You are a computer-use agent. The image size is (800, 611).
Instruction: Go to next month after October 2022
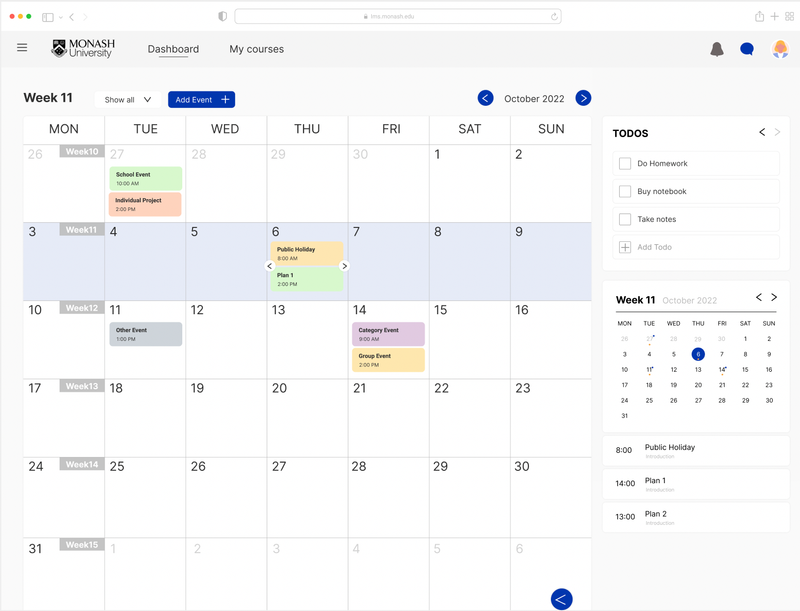click(583, 98)
